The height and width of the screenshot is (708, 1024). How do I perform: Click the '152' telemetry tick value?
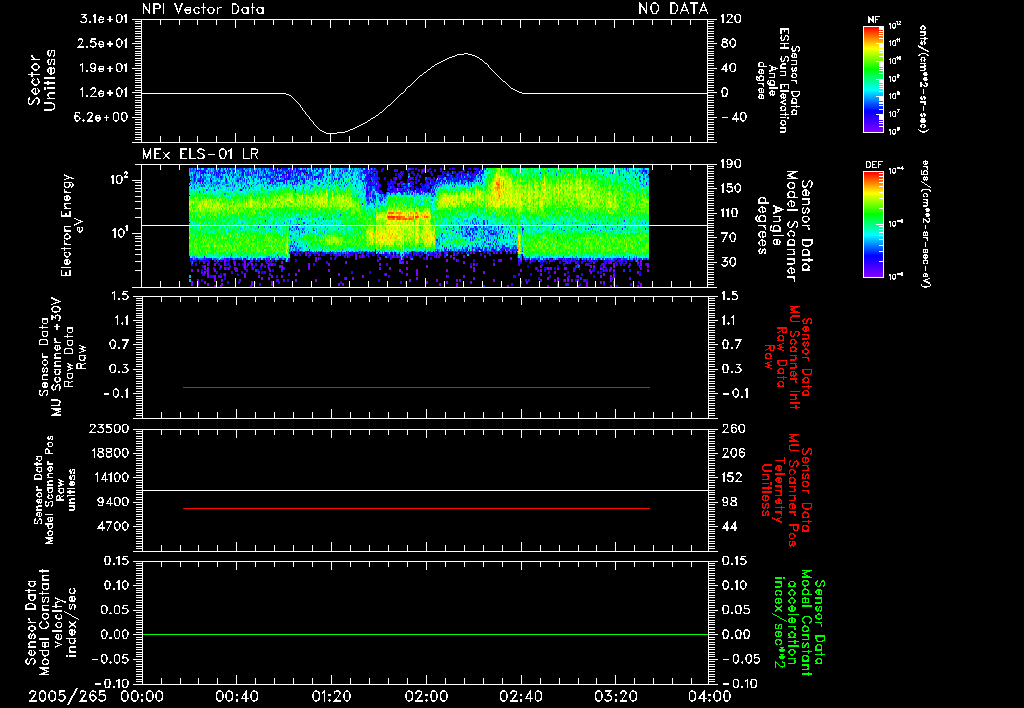[731, 478]
